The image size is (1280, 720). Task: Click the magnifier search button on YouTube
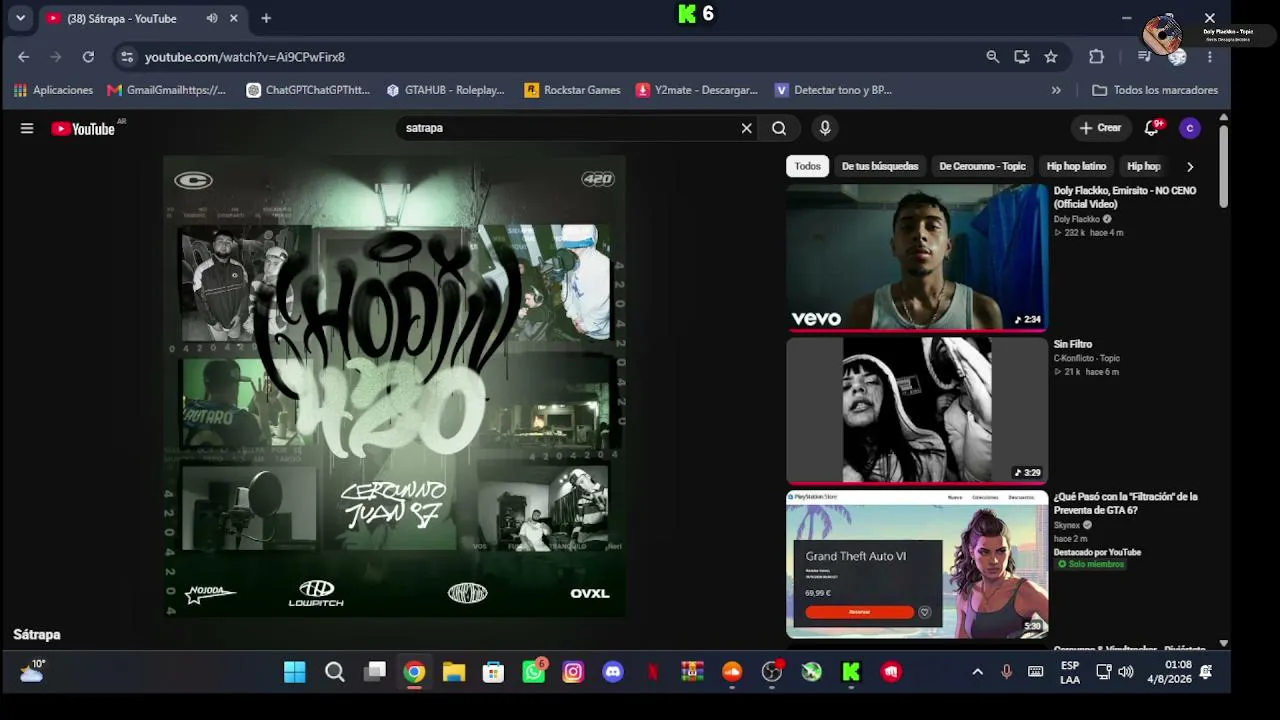point(779,128)
